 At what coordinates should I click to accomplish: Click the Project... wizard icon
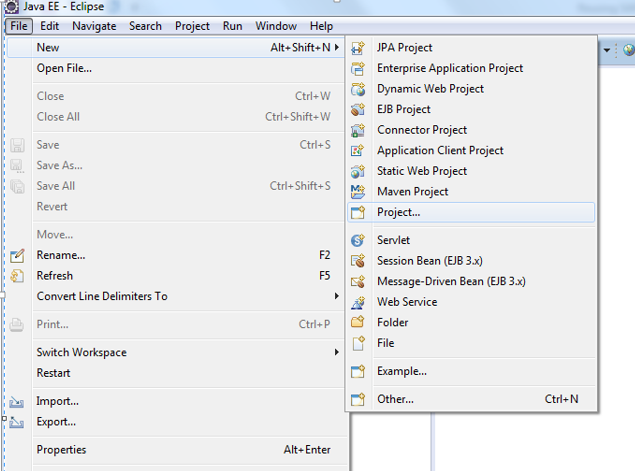pyautogui.click(x=358, y=212)
